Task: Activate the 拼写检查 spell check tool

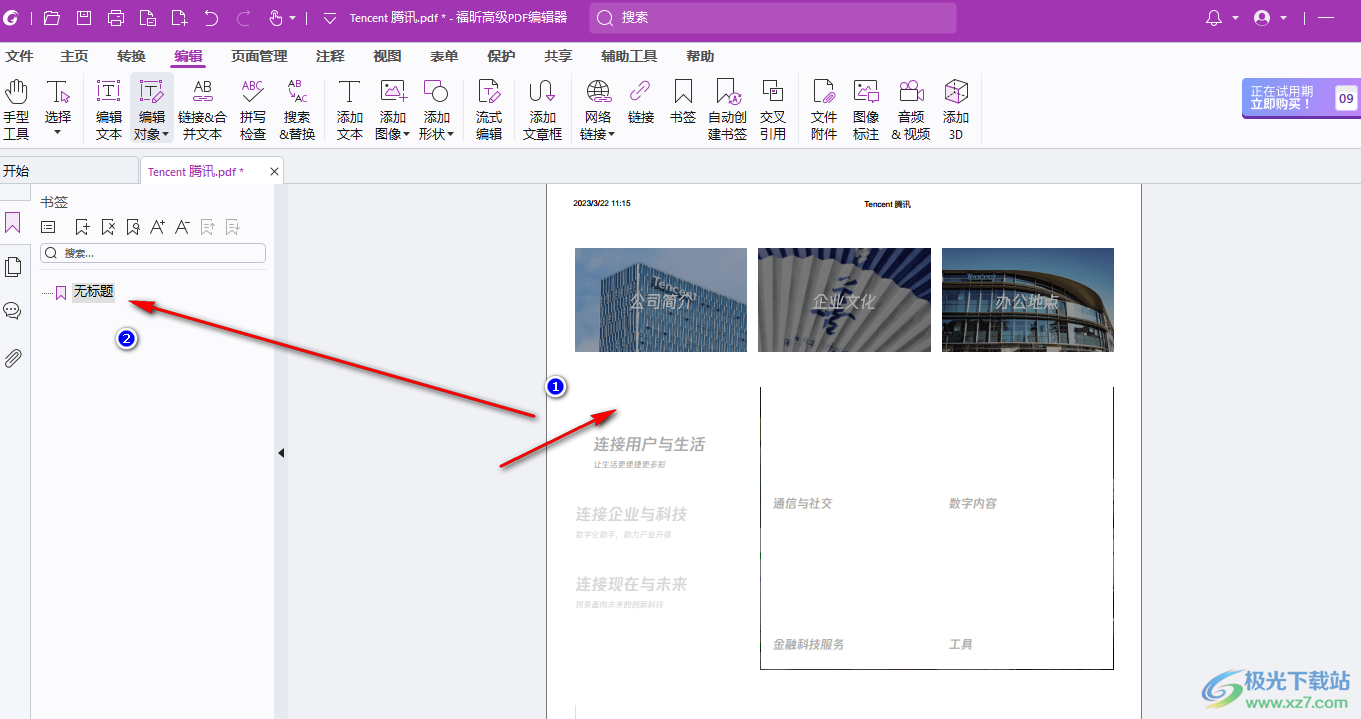Action: [x=251, y=107]
